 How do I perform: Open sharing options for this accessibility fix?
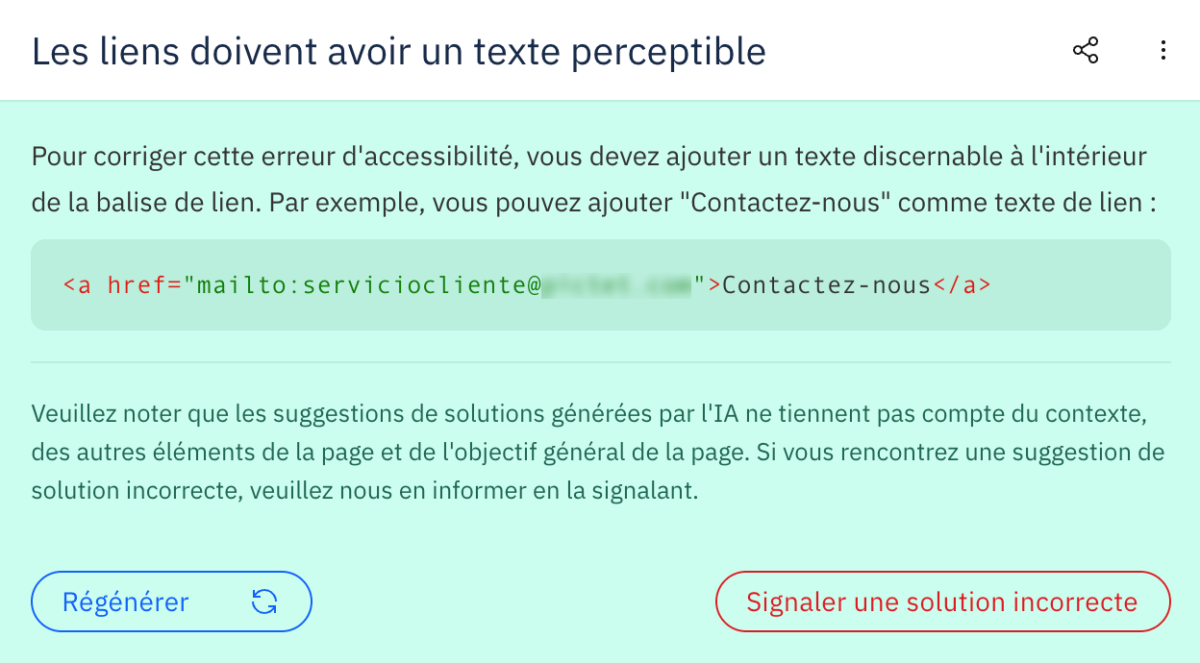pyautogui.click(x=1085, y=51)
